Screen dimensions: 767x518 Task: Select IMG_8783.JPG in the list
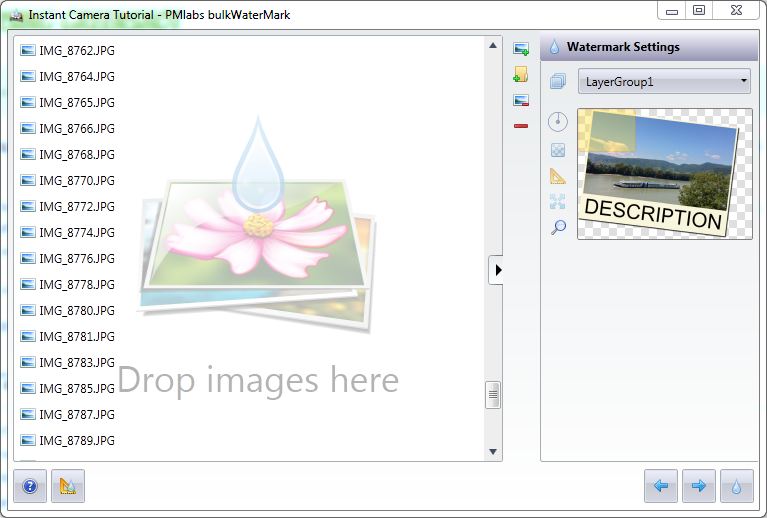pyautogui.click(x=68, y=362)
